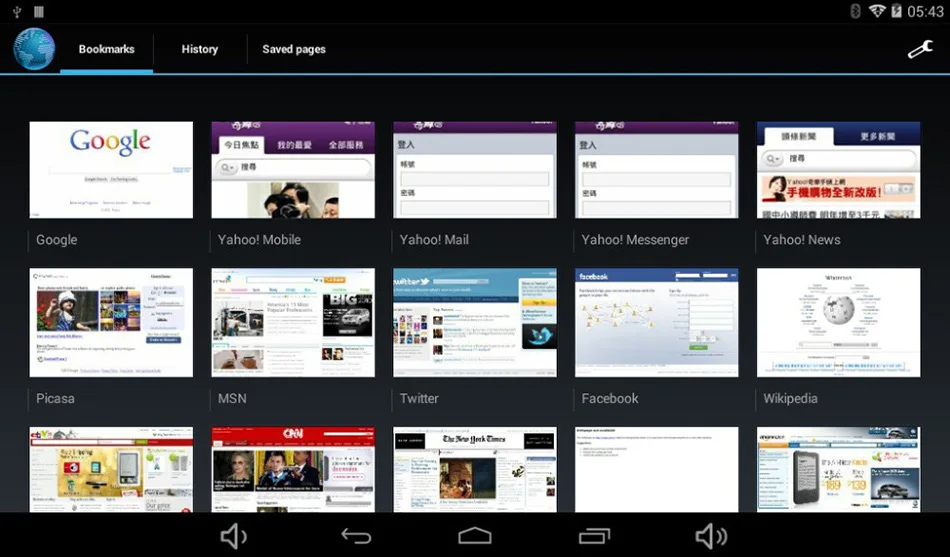Image resolution: width=950 pixels, height=557 pixels.
Task: Tap the battery status icon
Action: pos(896,11)
